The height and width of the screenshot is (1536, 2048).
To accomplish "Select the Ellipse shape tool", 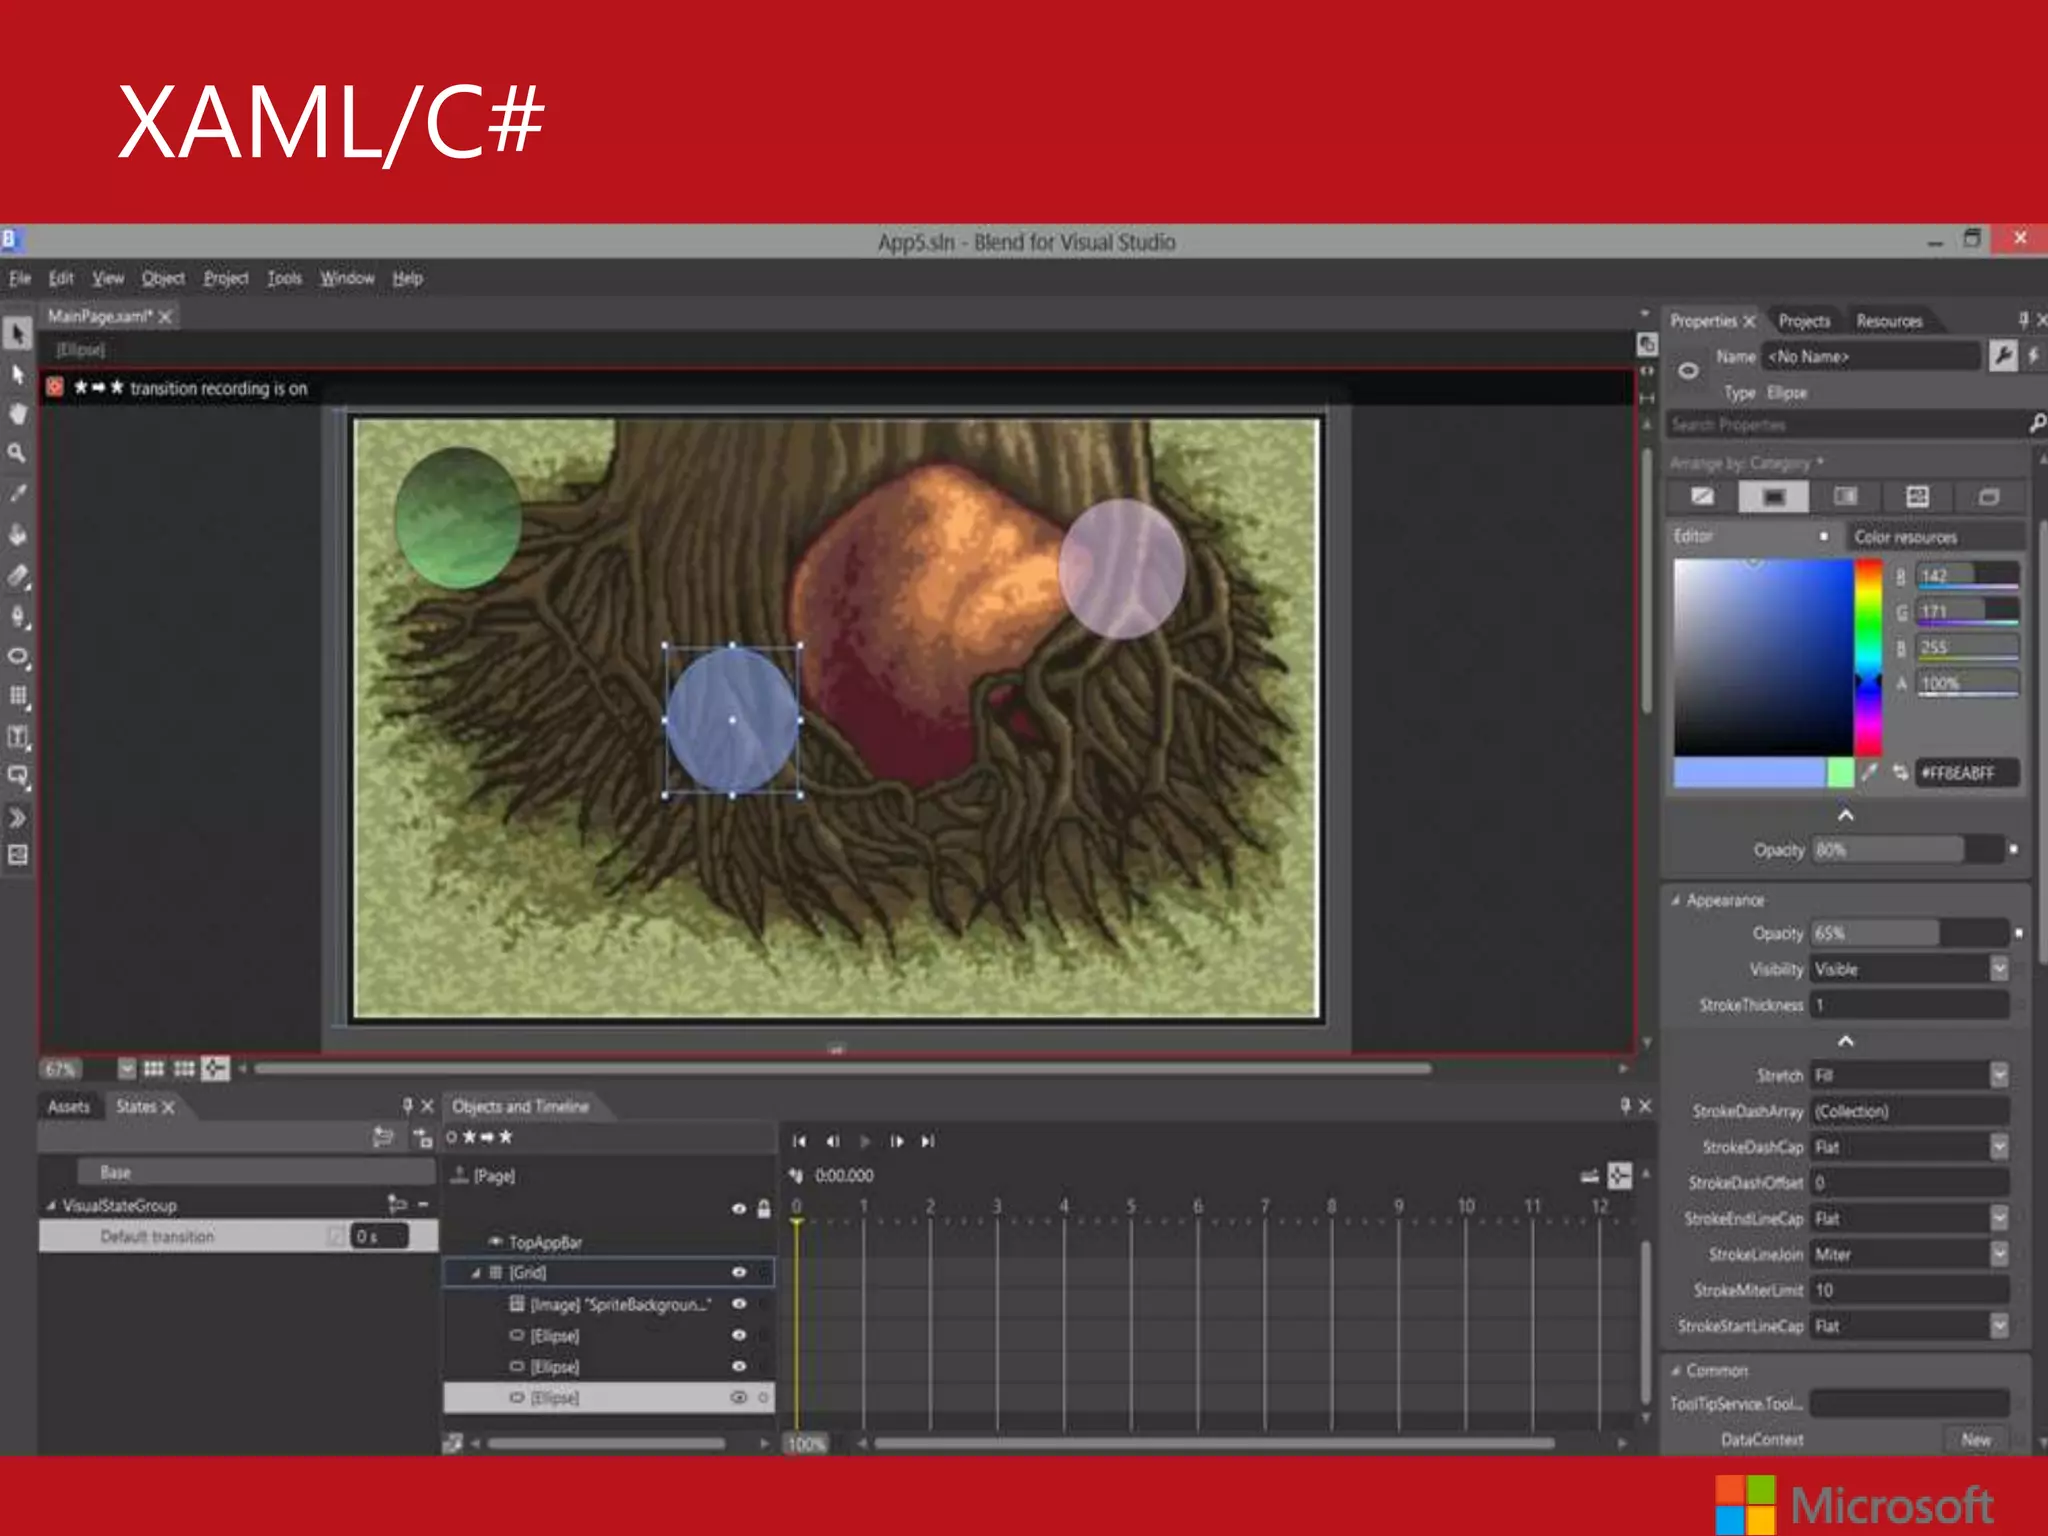I will click(x=18, y=657).
